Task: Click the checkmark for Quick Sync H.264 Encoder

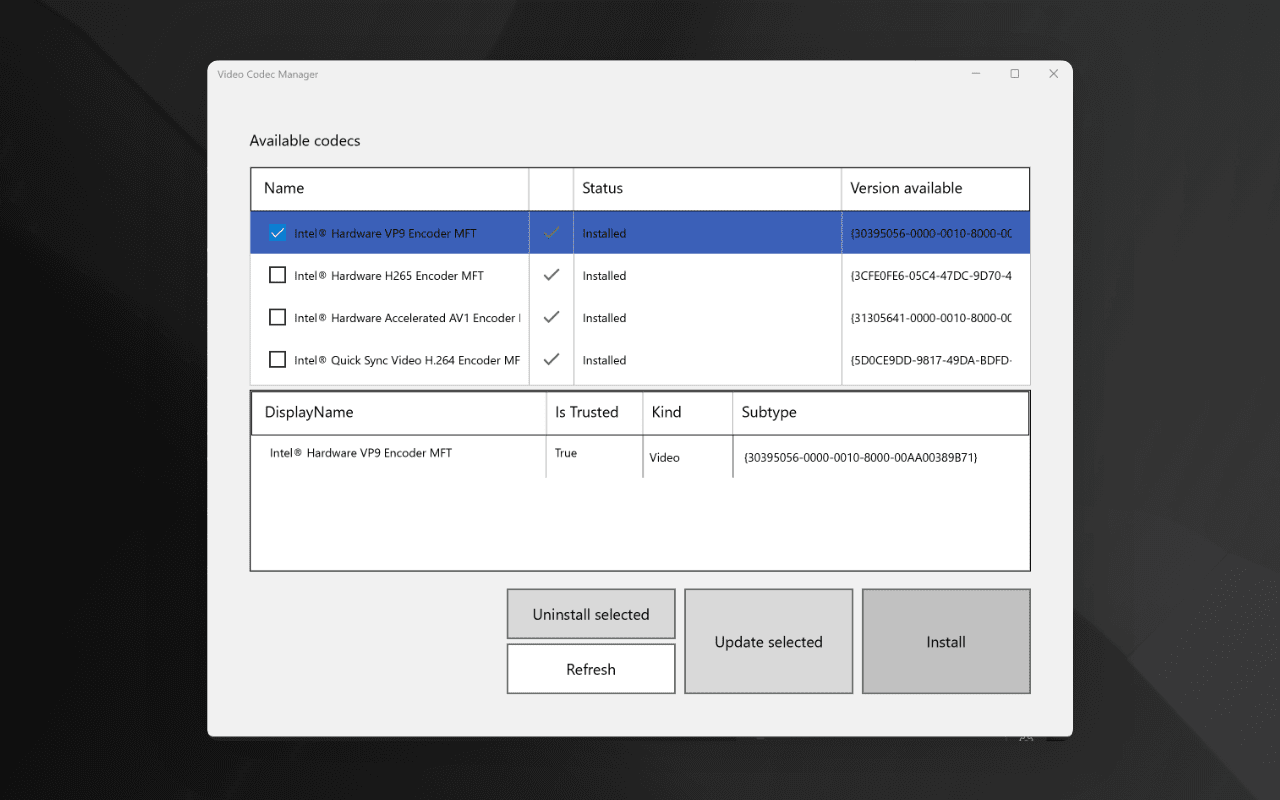Action: [551, 359]
